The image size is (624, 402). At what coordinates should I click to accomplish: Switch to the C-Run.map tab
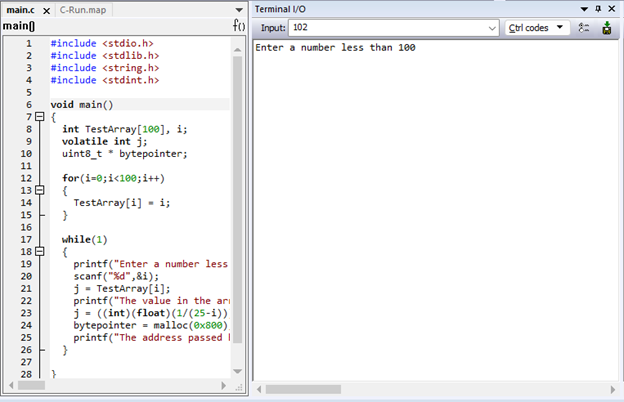[82, 10]
